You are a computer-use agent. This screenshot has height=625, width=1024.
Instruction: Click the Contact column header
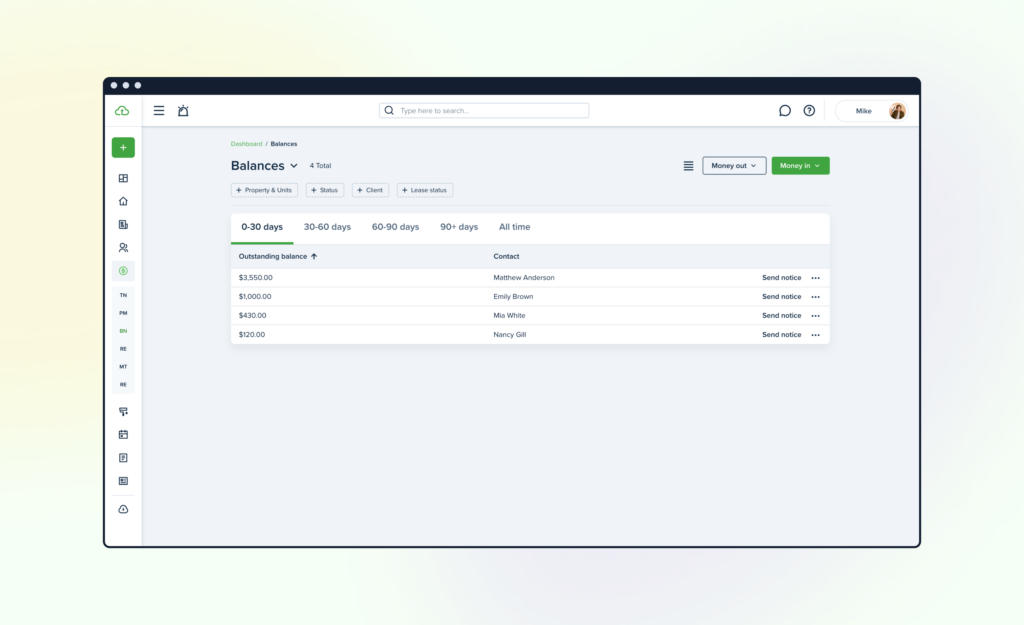(506, 257)
